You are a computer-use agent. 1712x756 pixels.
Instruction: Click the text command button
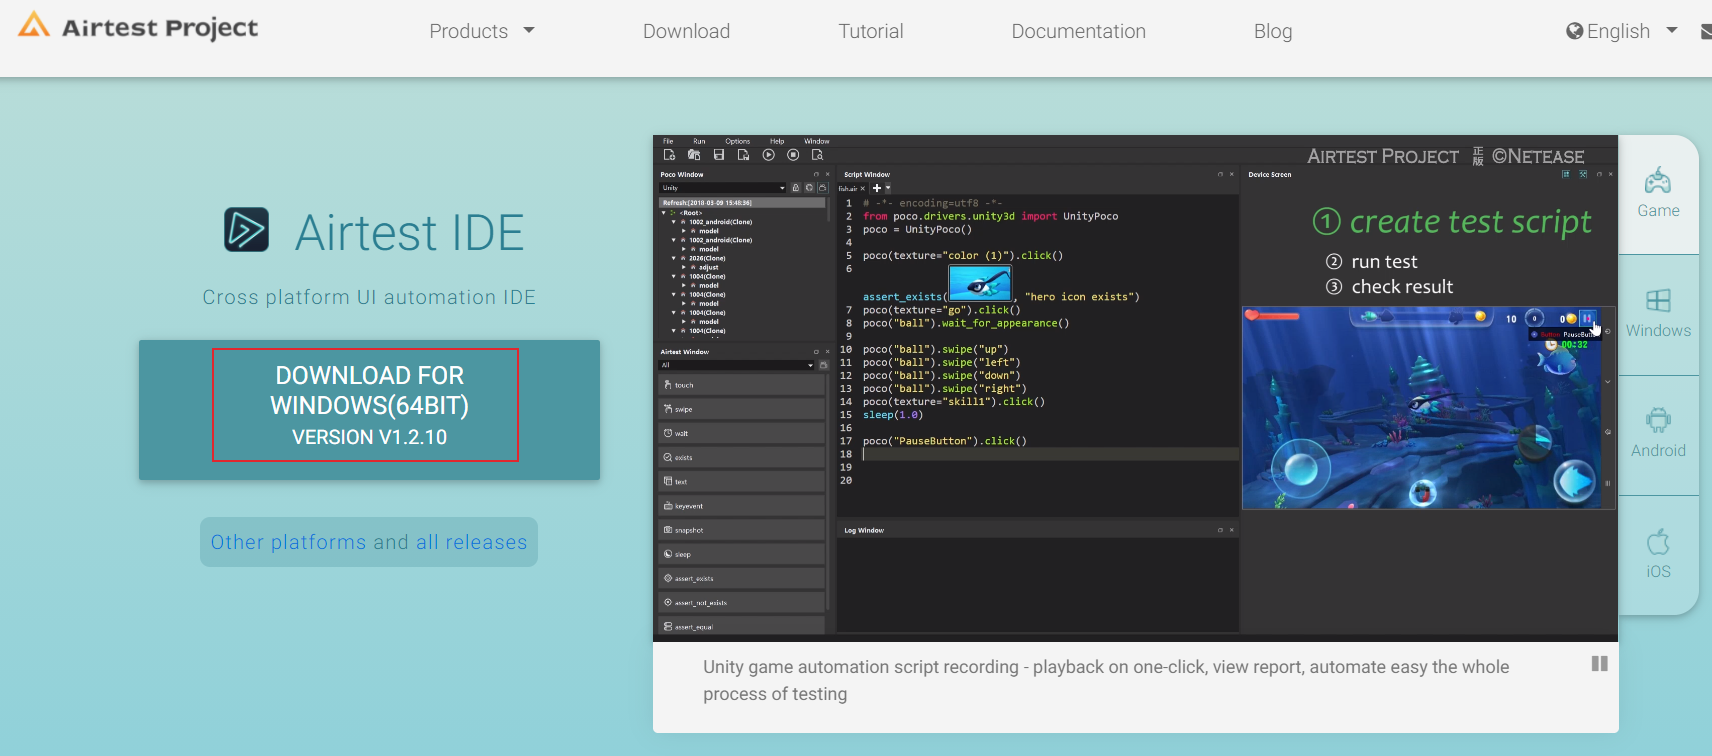coord(741,482)
